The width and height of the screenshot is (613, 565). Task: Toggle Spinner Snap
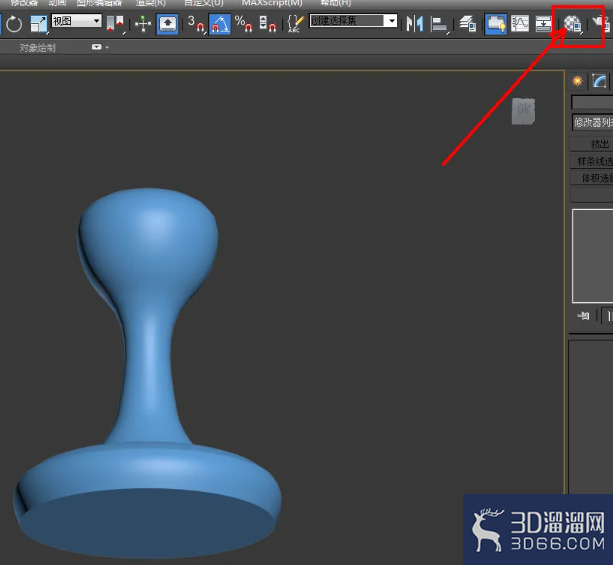tap(267, 24)
